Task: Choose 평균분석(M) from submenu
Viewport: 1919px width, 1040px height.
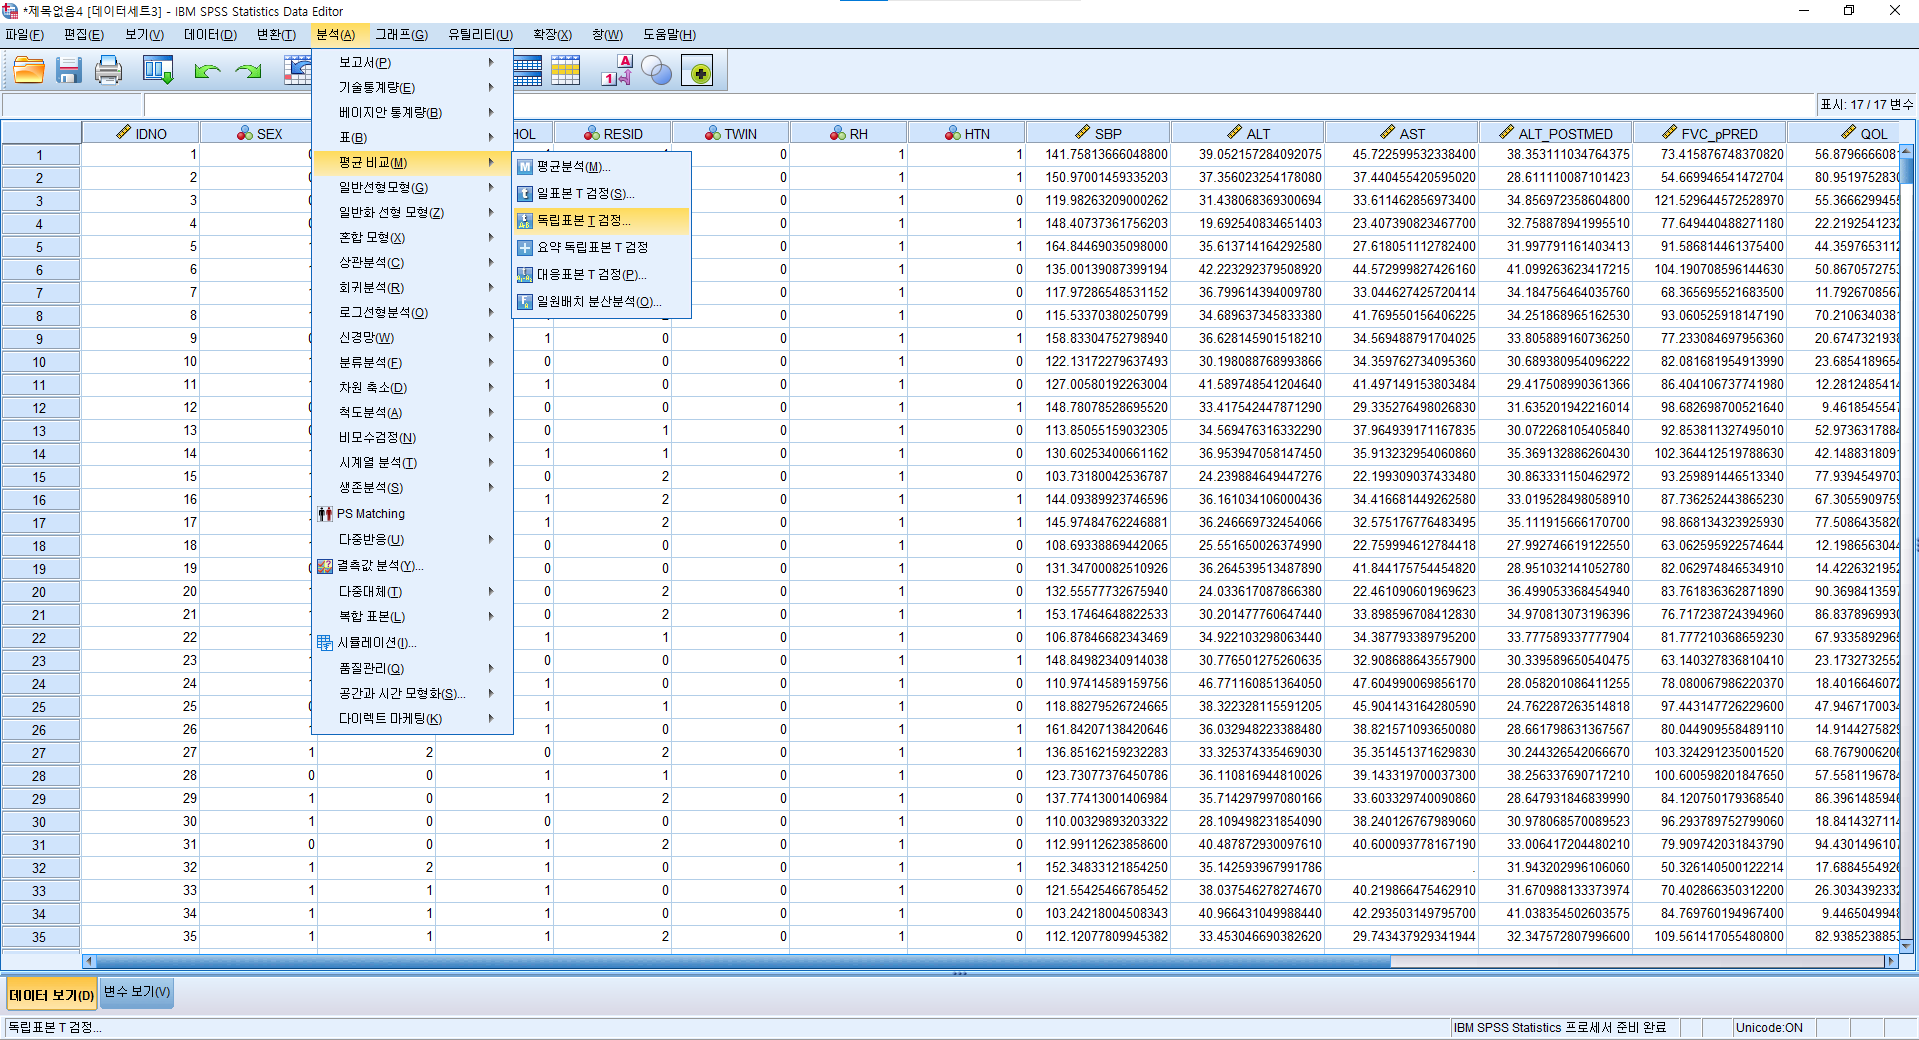Action: coord(602,167)
